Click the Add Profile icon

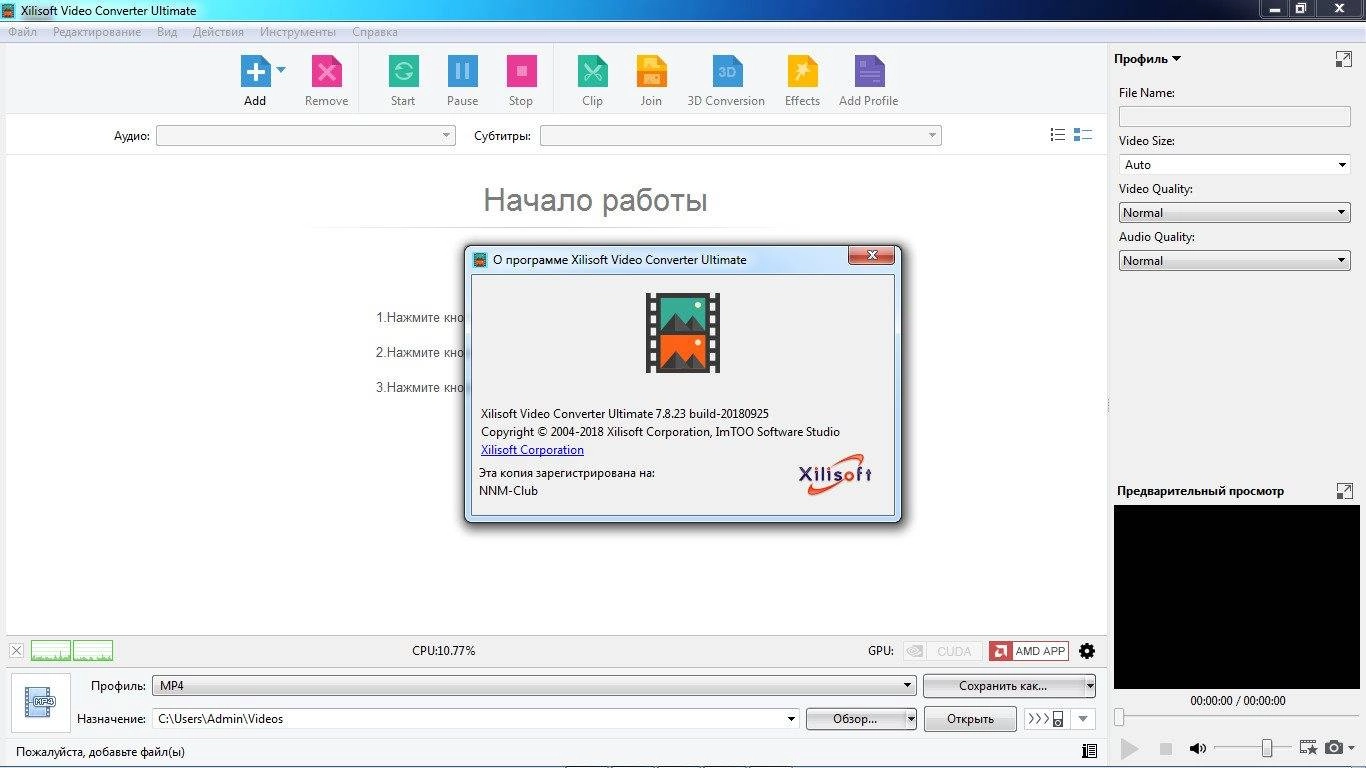pyautogui.click(x=869, y=71)
